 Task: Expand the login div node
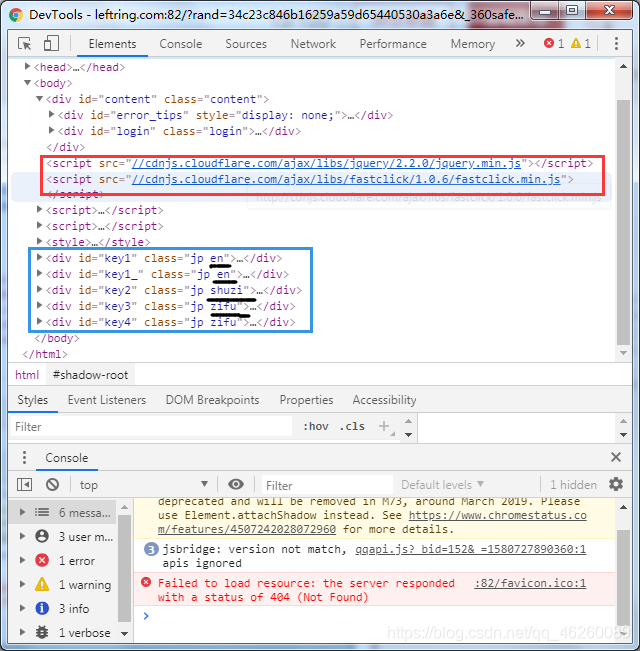click(51, 130)
